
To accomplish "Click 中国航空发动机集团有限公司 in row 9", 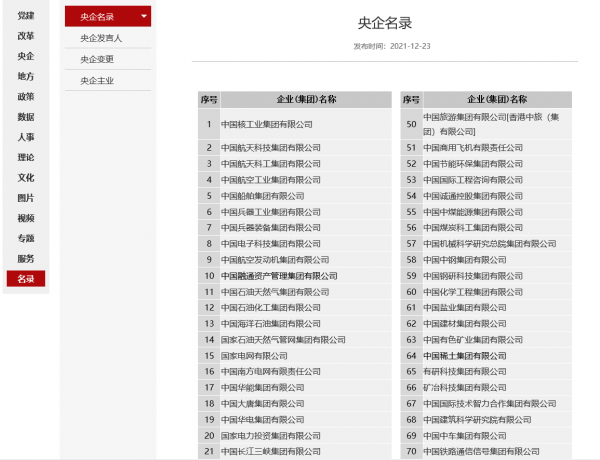I will click(275, 260).
